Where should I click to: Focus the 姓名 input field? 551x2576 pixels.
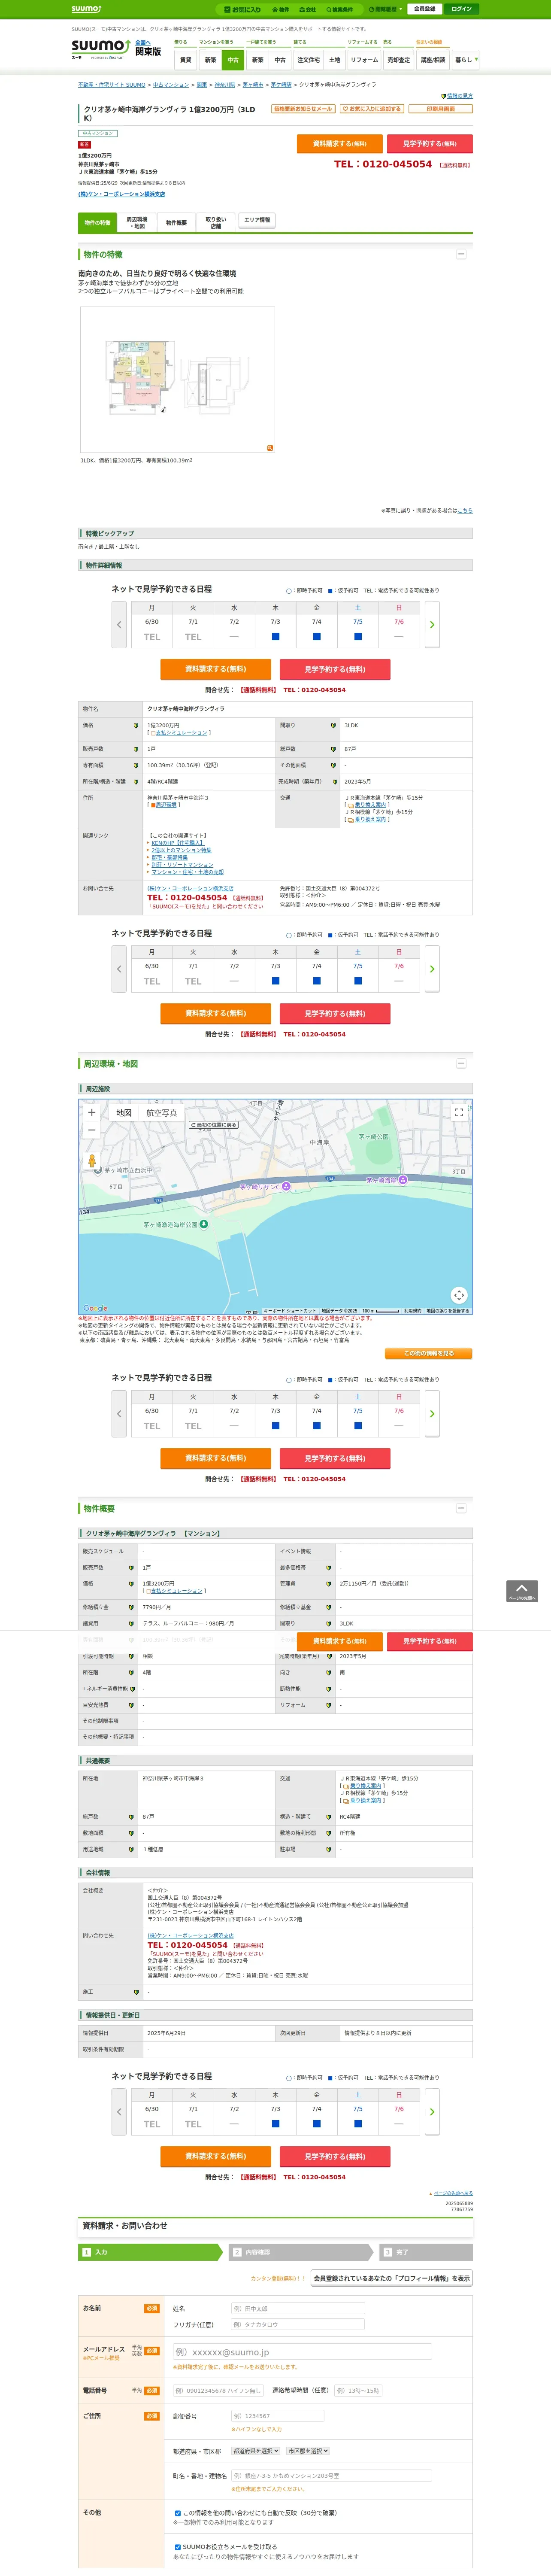click(297, 2309)
